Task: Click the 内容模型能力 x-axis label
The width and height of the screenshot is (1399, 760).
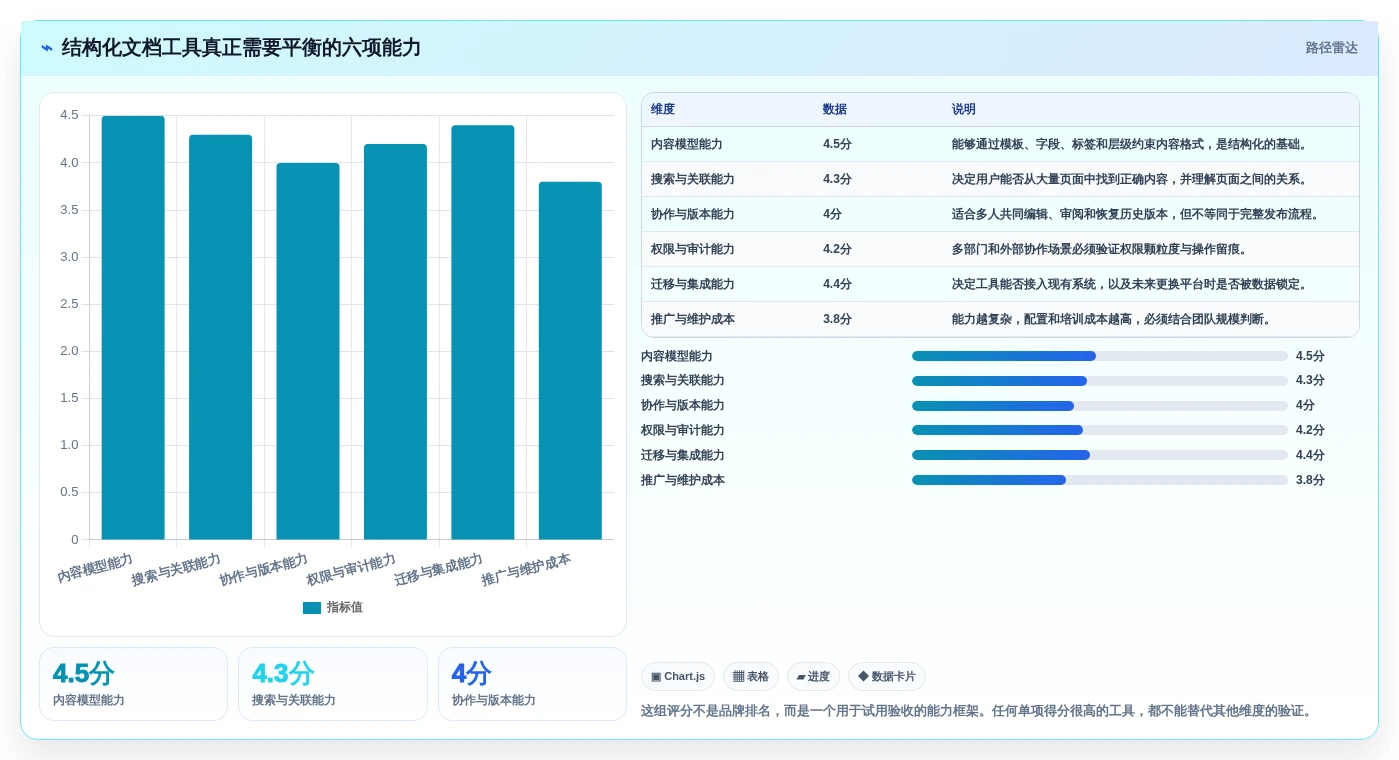Action: 95,568
